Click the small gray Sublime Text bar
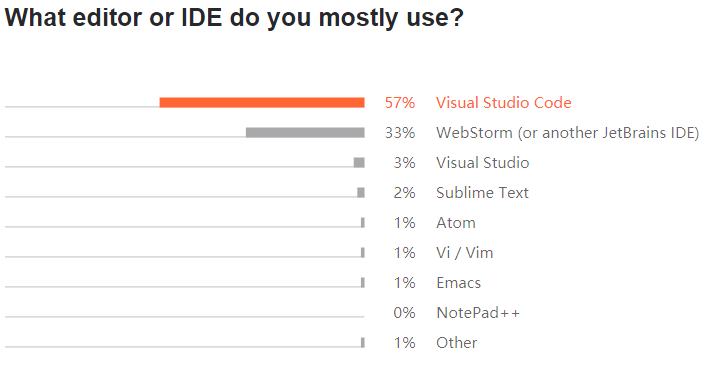The height and width of the screenshot is (365, 717). pyautogui.click(x=361, y=193)
